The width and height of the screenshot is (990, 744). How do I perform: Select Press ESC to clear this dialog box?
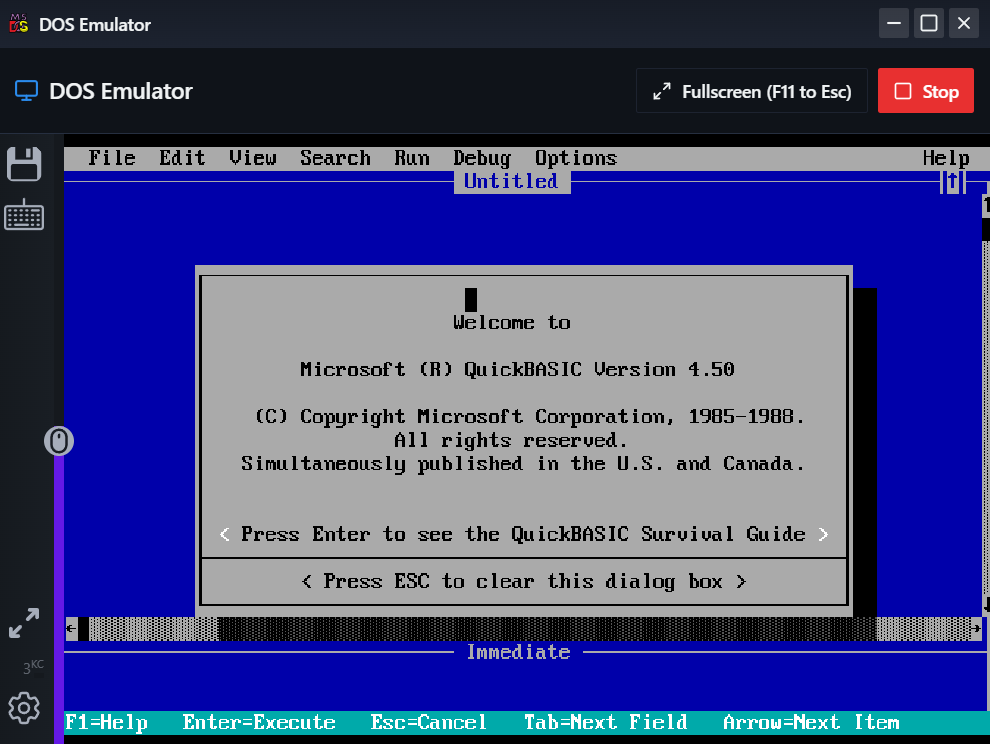tap(523, 581)
